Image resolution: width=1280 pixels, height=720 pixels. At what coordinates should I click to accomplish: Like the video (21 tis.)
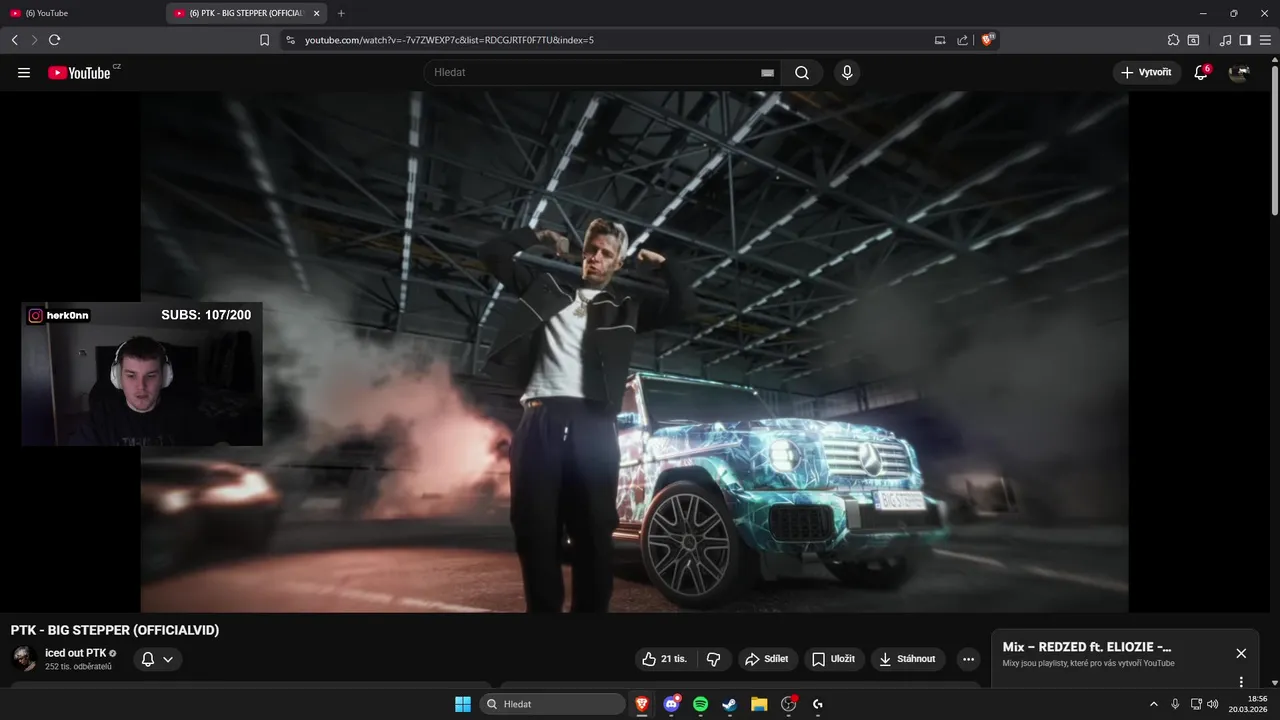point(664,659)
